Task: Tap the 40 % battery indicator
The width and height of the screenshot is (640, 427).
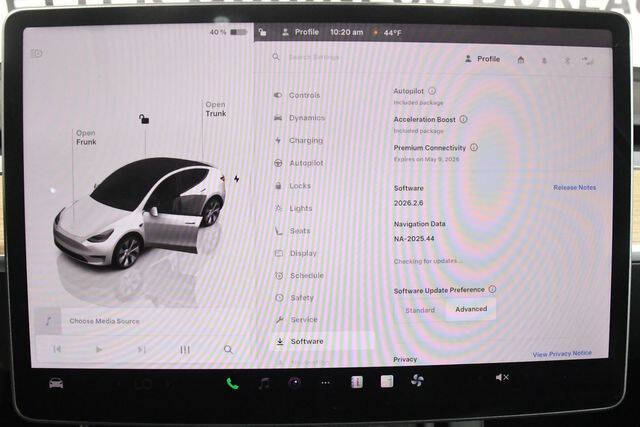Action: 228,32
